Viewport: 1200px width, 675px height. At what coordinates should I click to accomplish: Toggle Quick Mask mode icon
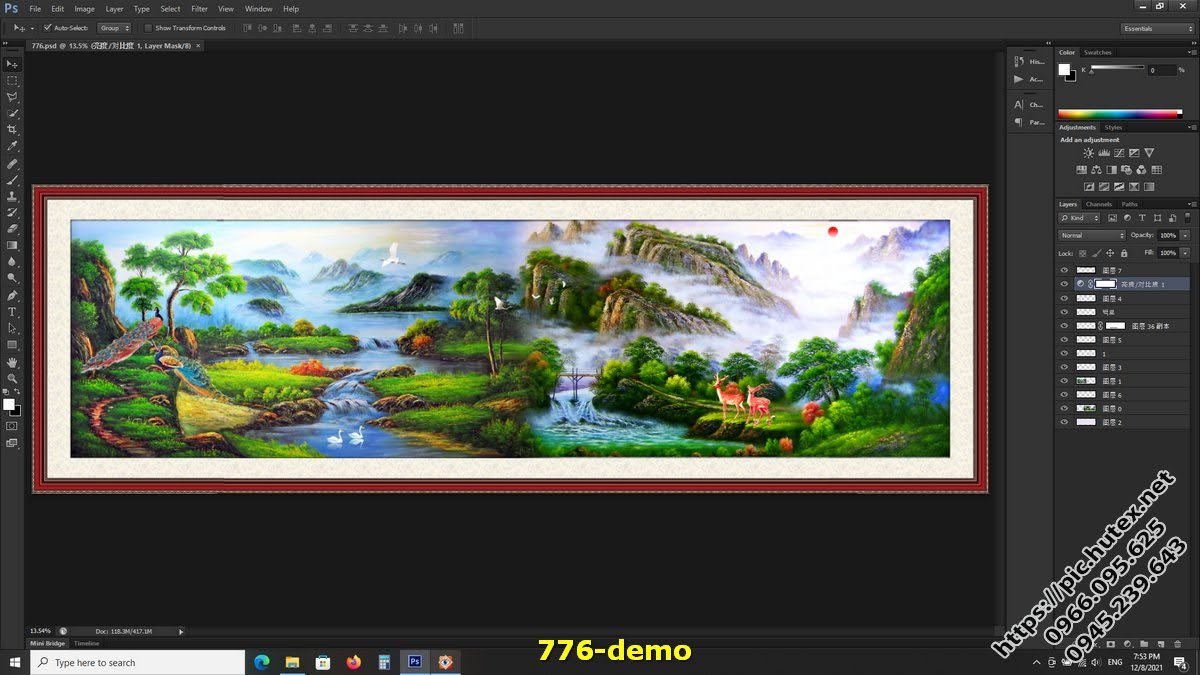(12, 425)
